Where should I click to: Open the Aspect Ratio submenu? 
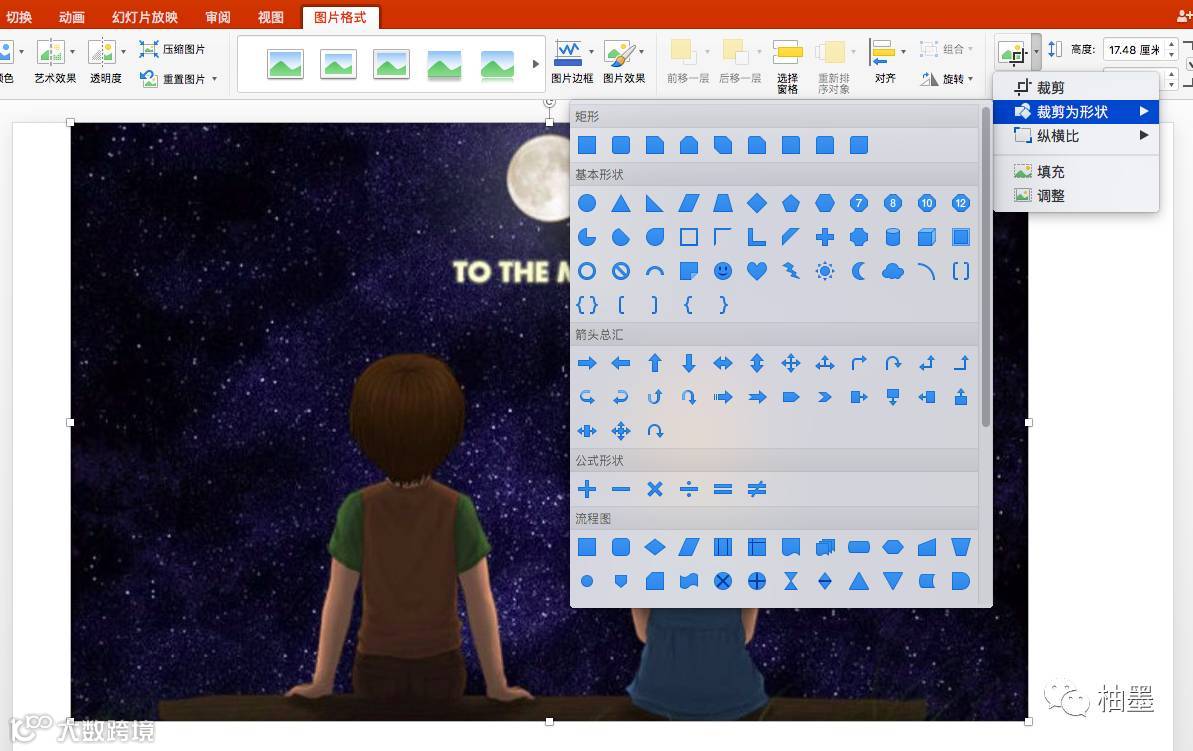1076,136
